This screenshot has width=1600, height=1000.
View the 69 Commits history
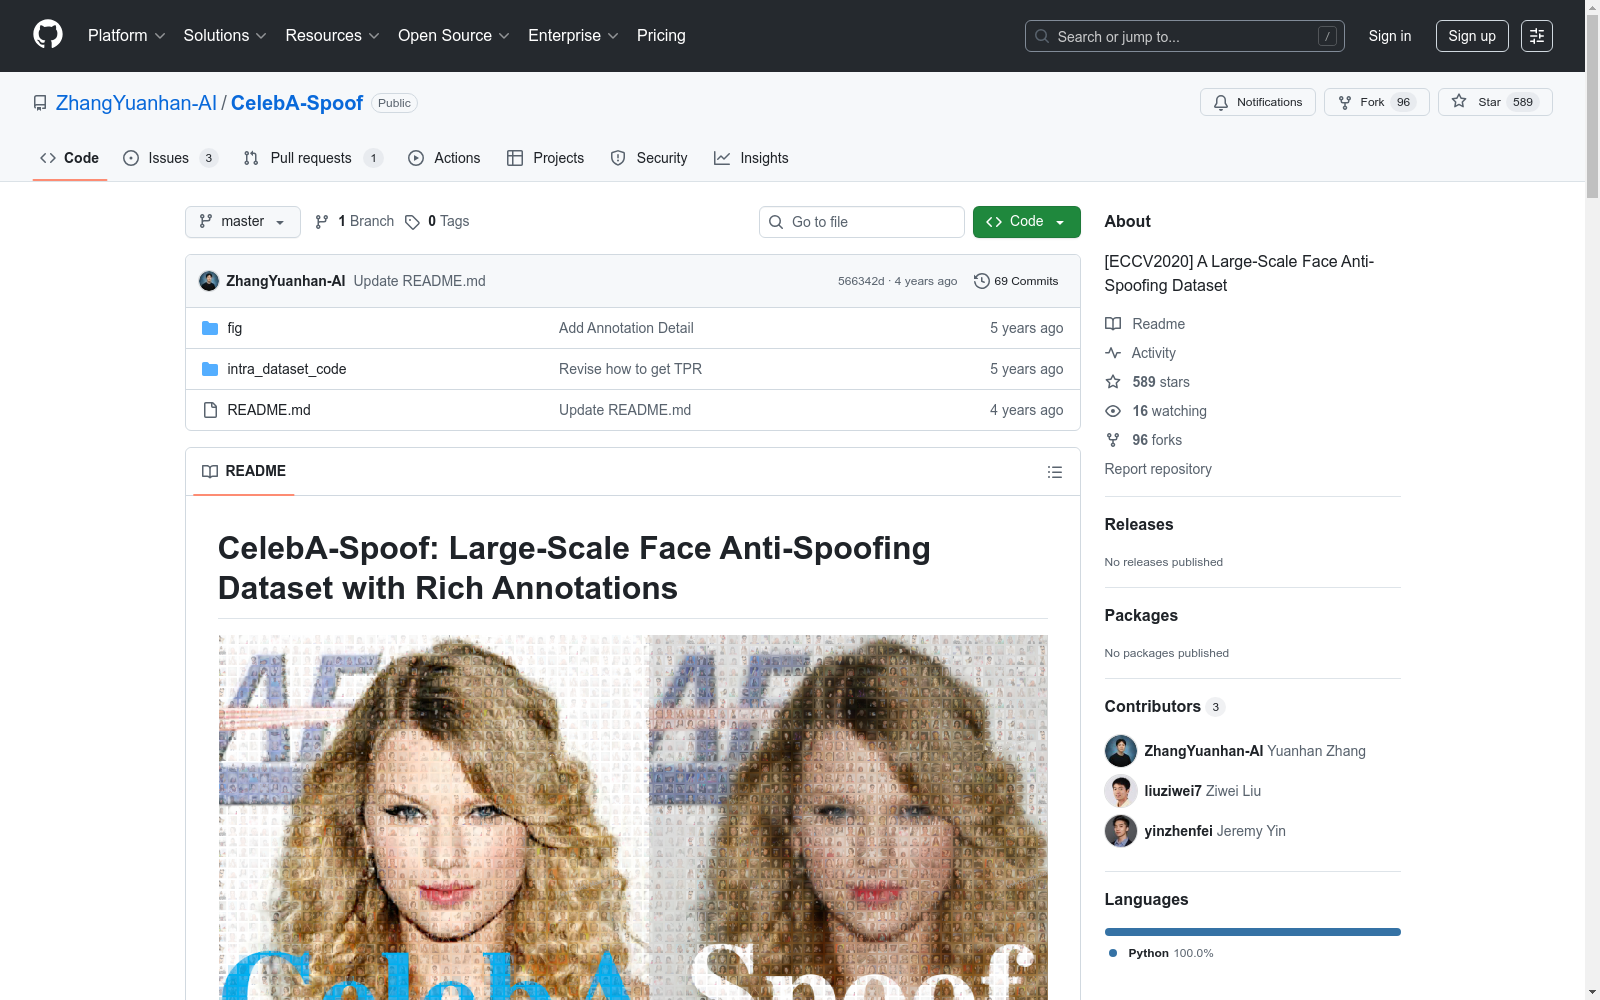1016,281
